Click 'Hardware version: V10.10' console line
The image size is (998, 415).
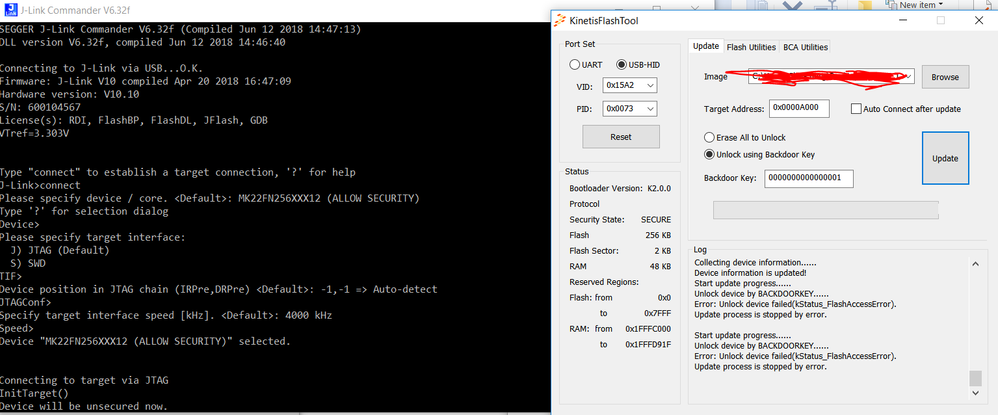point(69,94)
